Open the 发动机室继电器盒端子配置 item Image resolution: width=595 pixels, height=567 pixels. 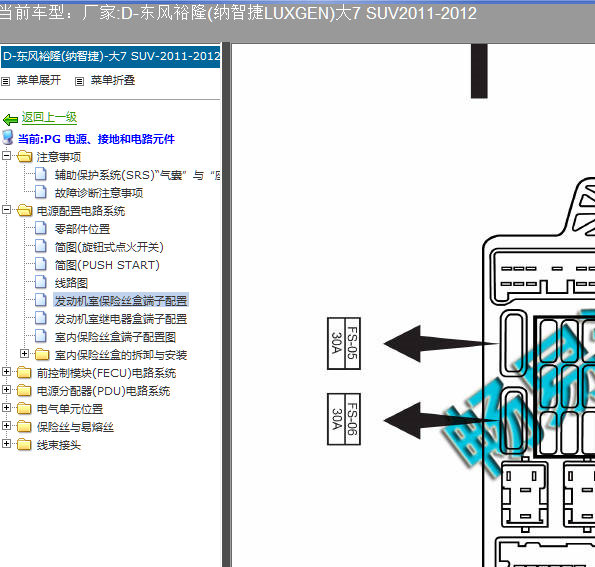click(121, 319)
